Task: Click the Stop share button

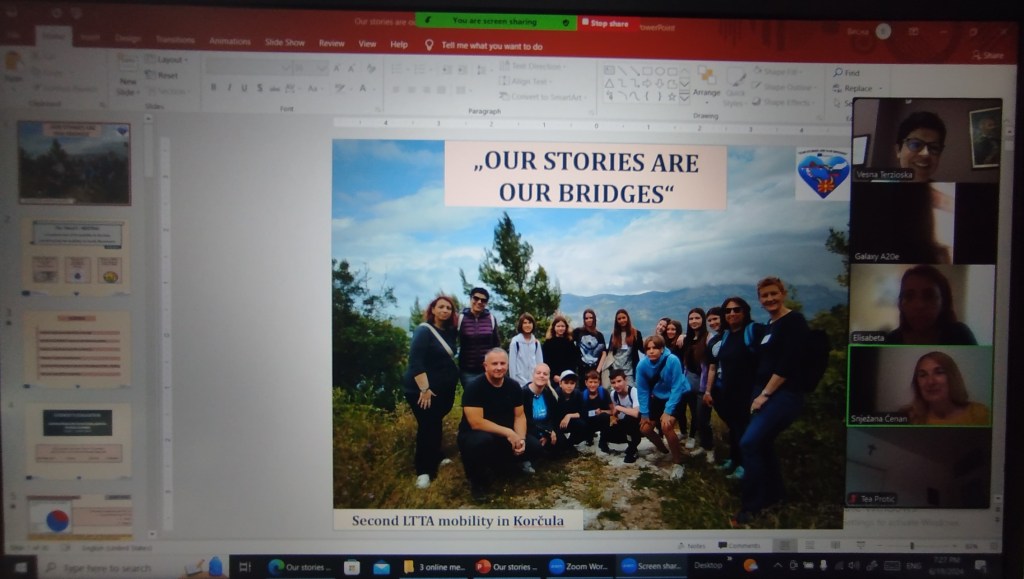Action: (609, 22)
